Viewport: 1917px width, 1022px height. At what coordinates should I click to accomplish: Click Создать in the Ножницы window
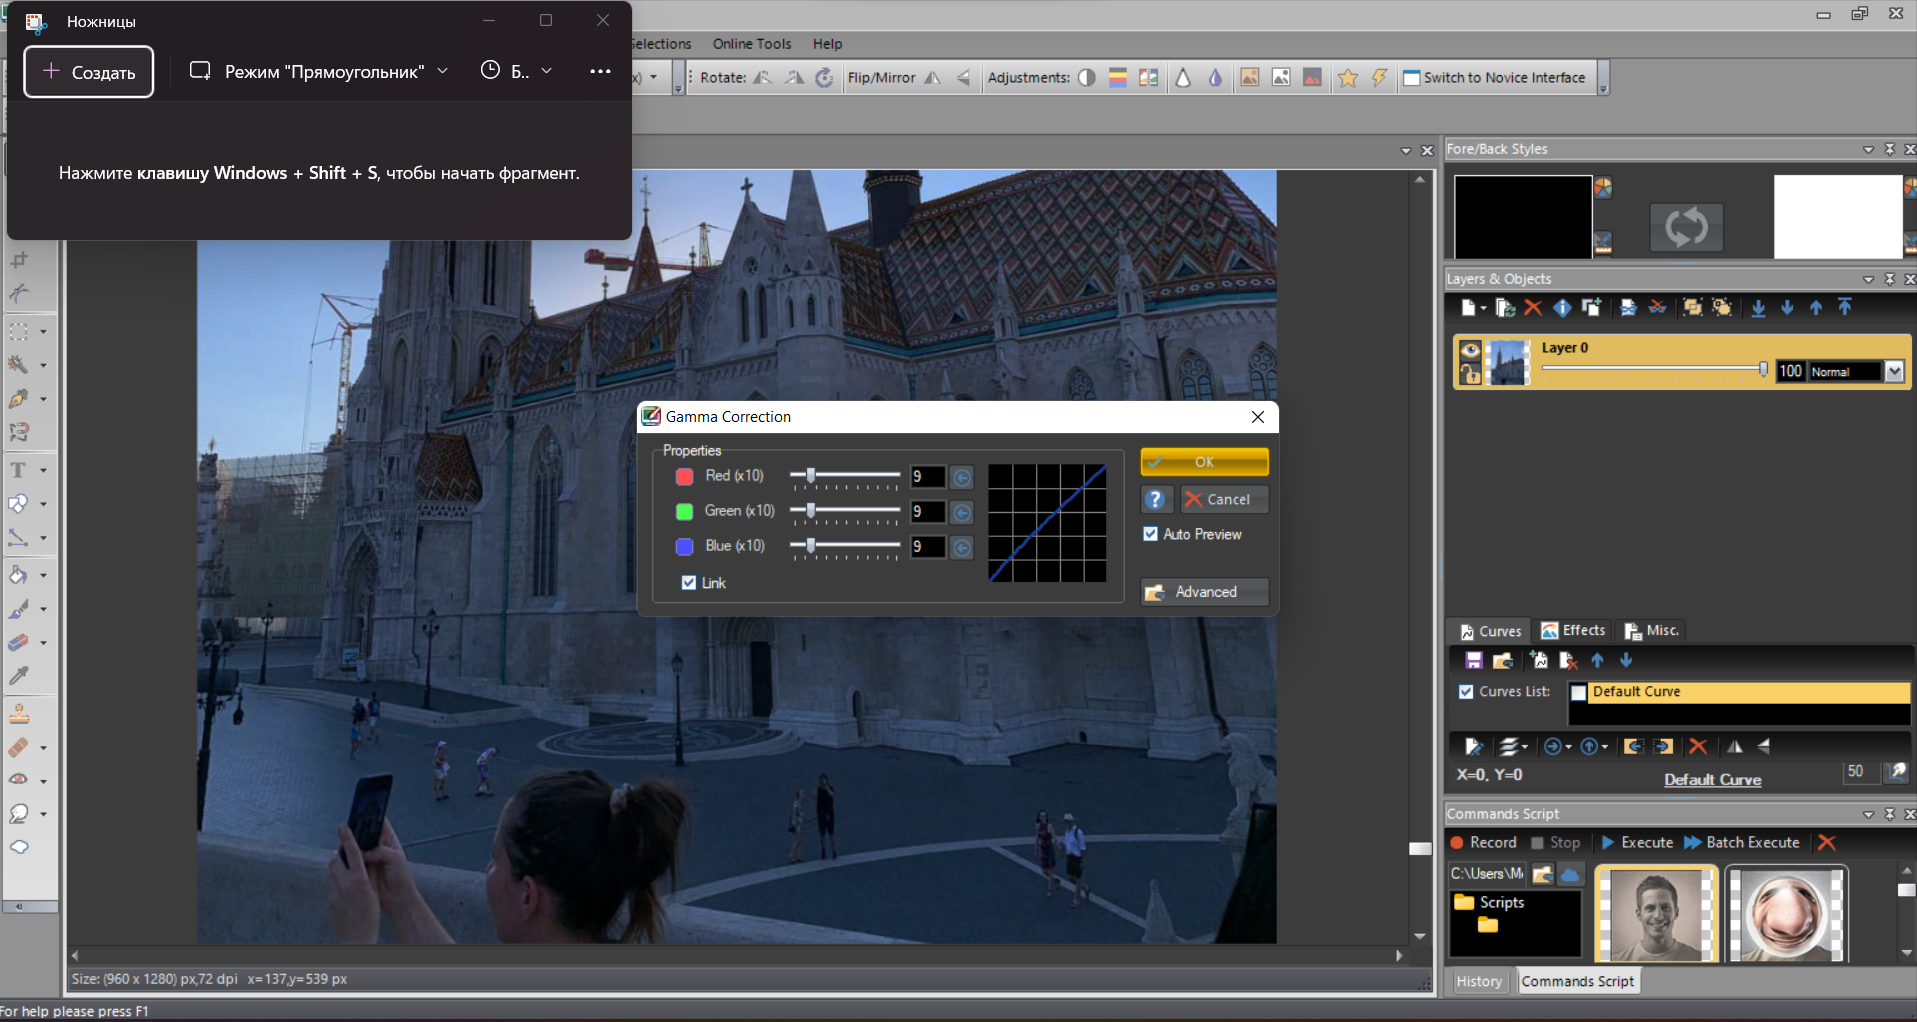(89, 72)
